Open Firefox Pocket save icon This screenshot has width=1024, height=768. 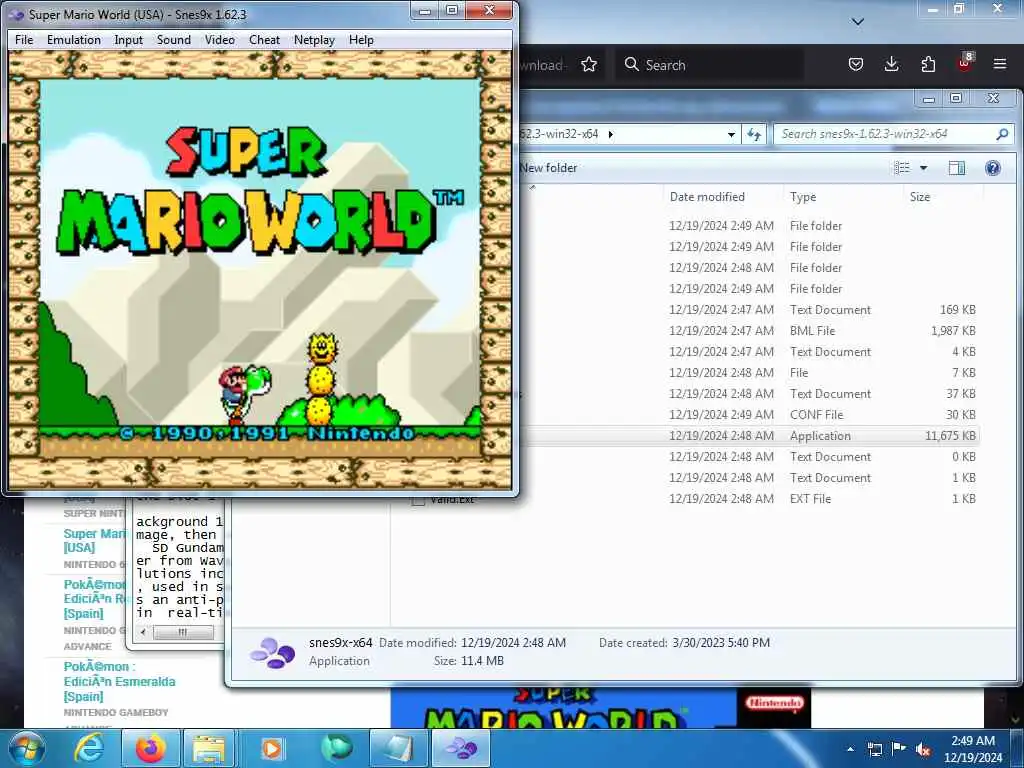(856, 64)
